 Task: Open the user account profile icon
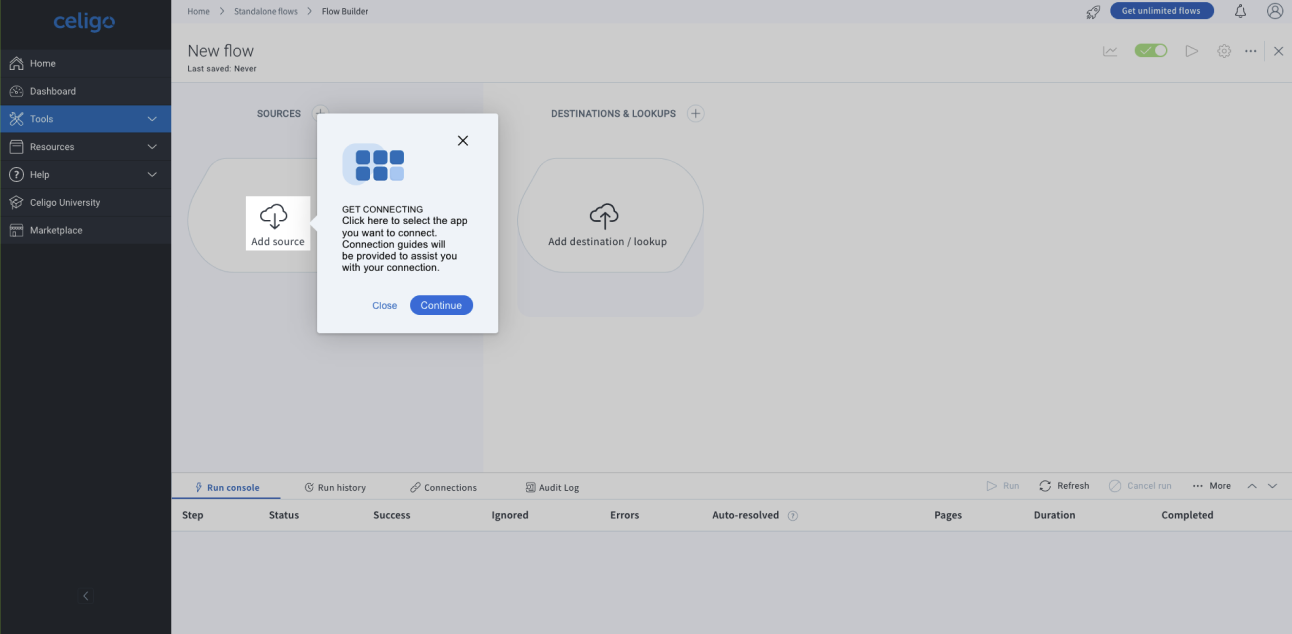coord(1274,11)
